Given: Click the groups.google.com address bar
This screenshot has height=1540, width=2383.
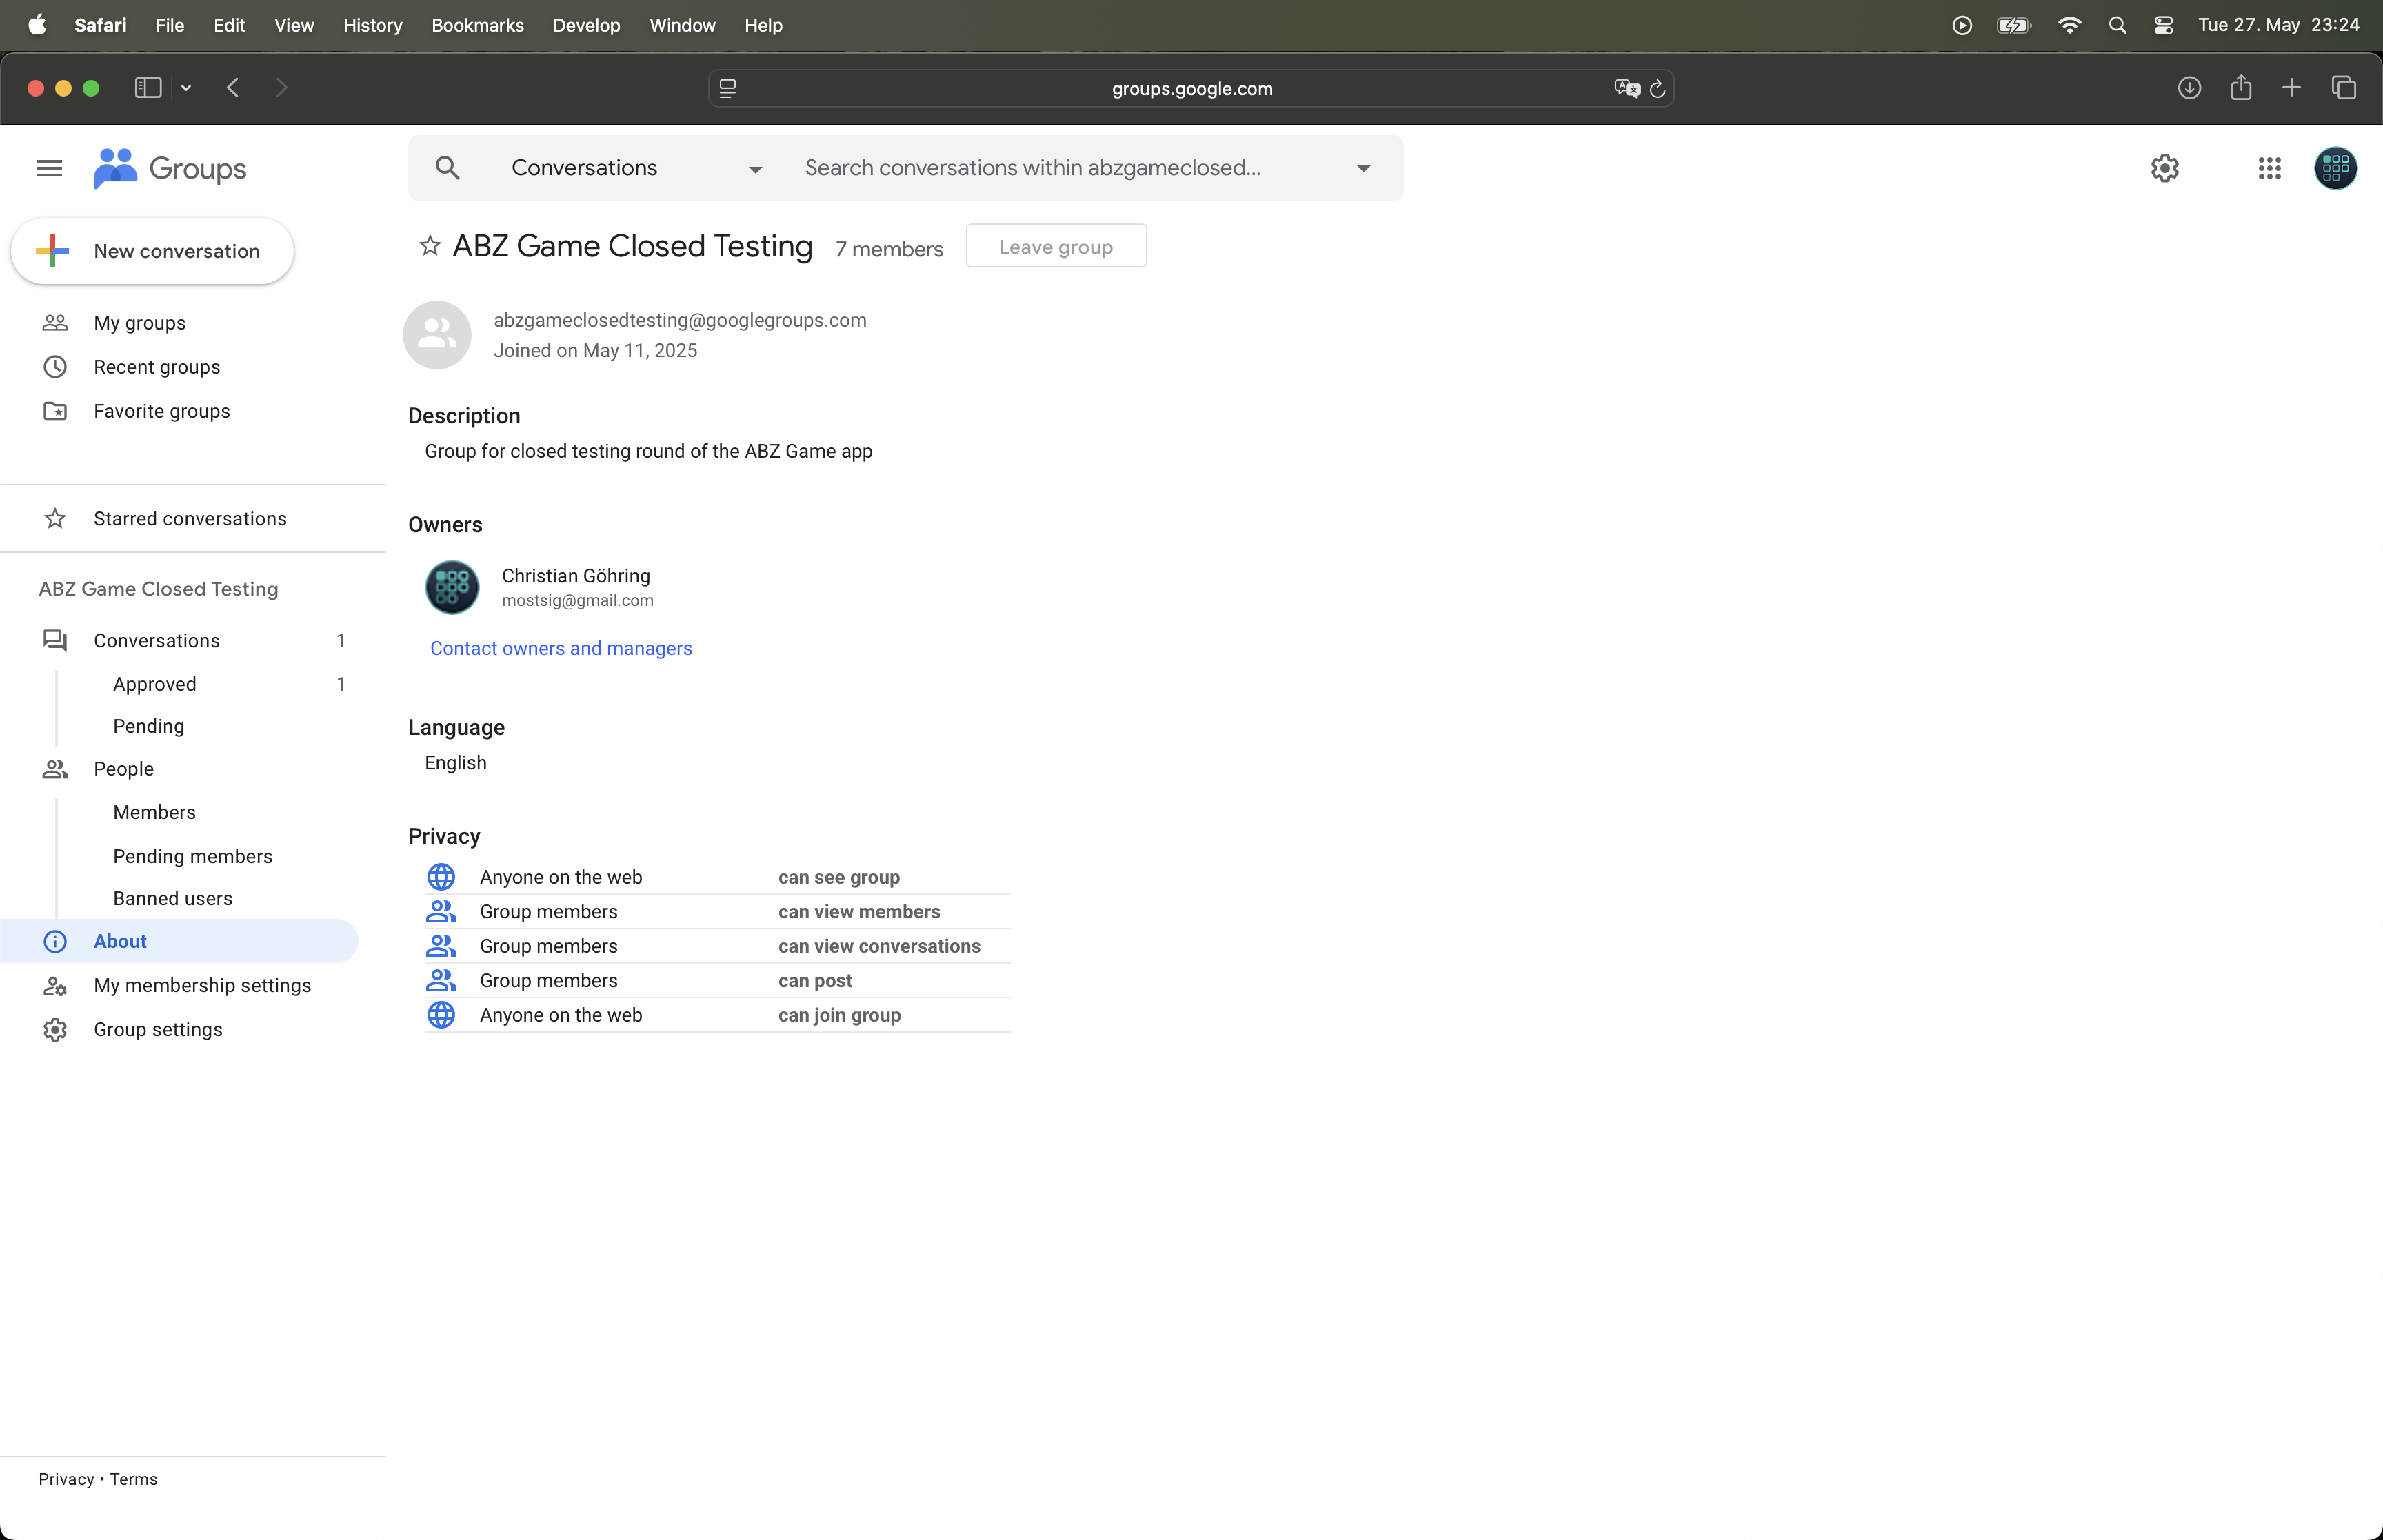Looking at the screenshot, I should tap(1191, 88).
